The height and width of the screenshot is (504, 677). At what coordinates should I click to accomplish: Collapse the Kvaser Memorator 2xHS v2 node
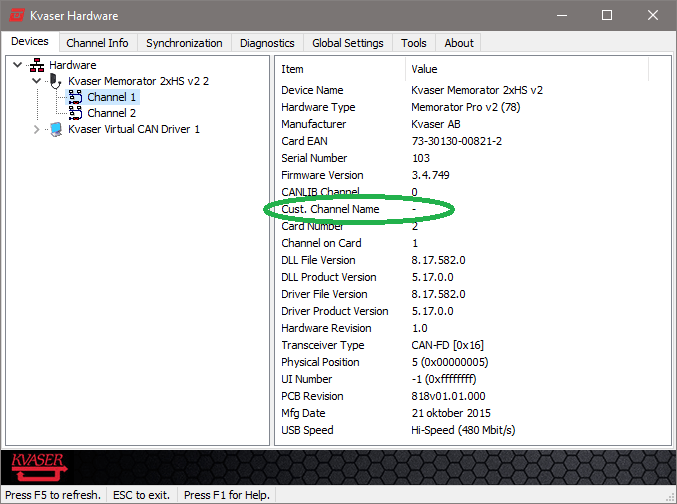click(37, 81)
